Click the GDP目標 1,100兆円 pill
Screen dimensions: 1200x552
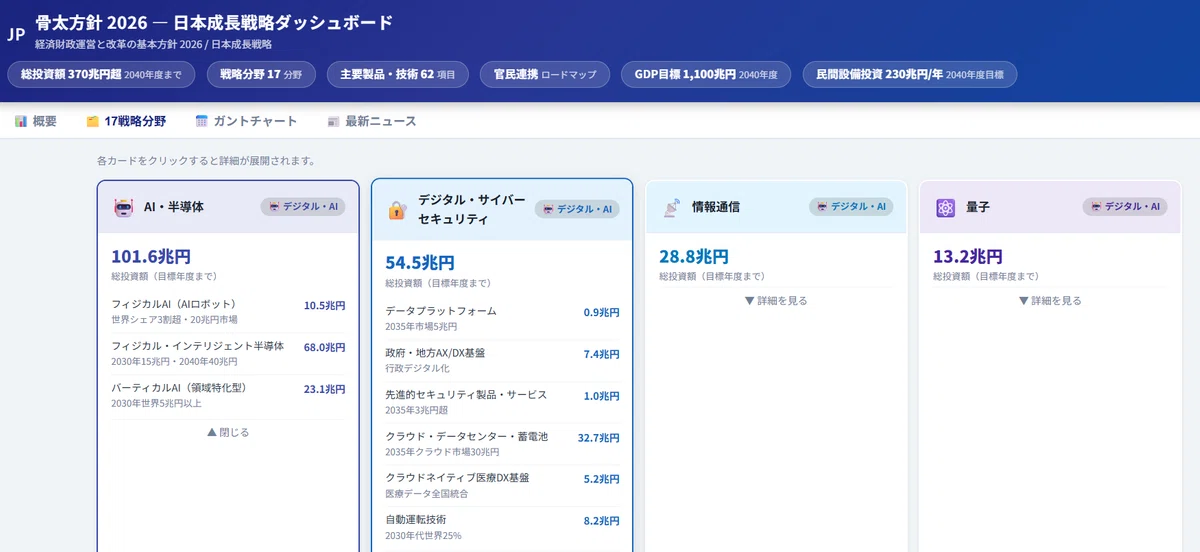point(706,74)
